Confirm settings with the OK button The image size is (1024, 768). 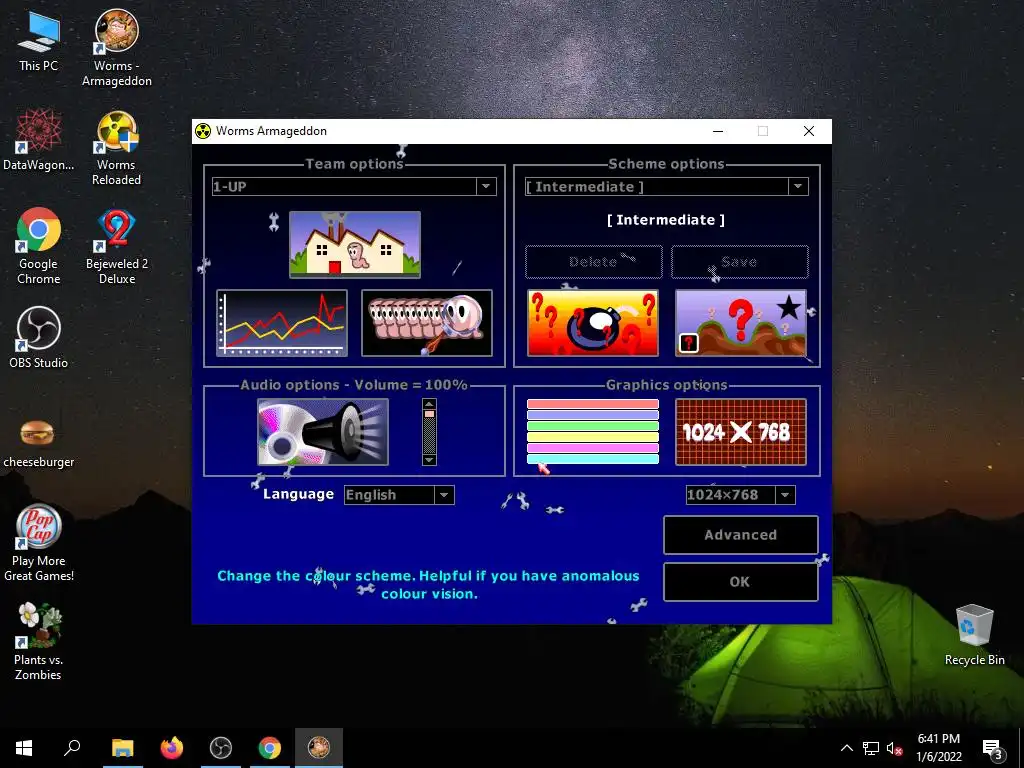click(741, 581)
